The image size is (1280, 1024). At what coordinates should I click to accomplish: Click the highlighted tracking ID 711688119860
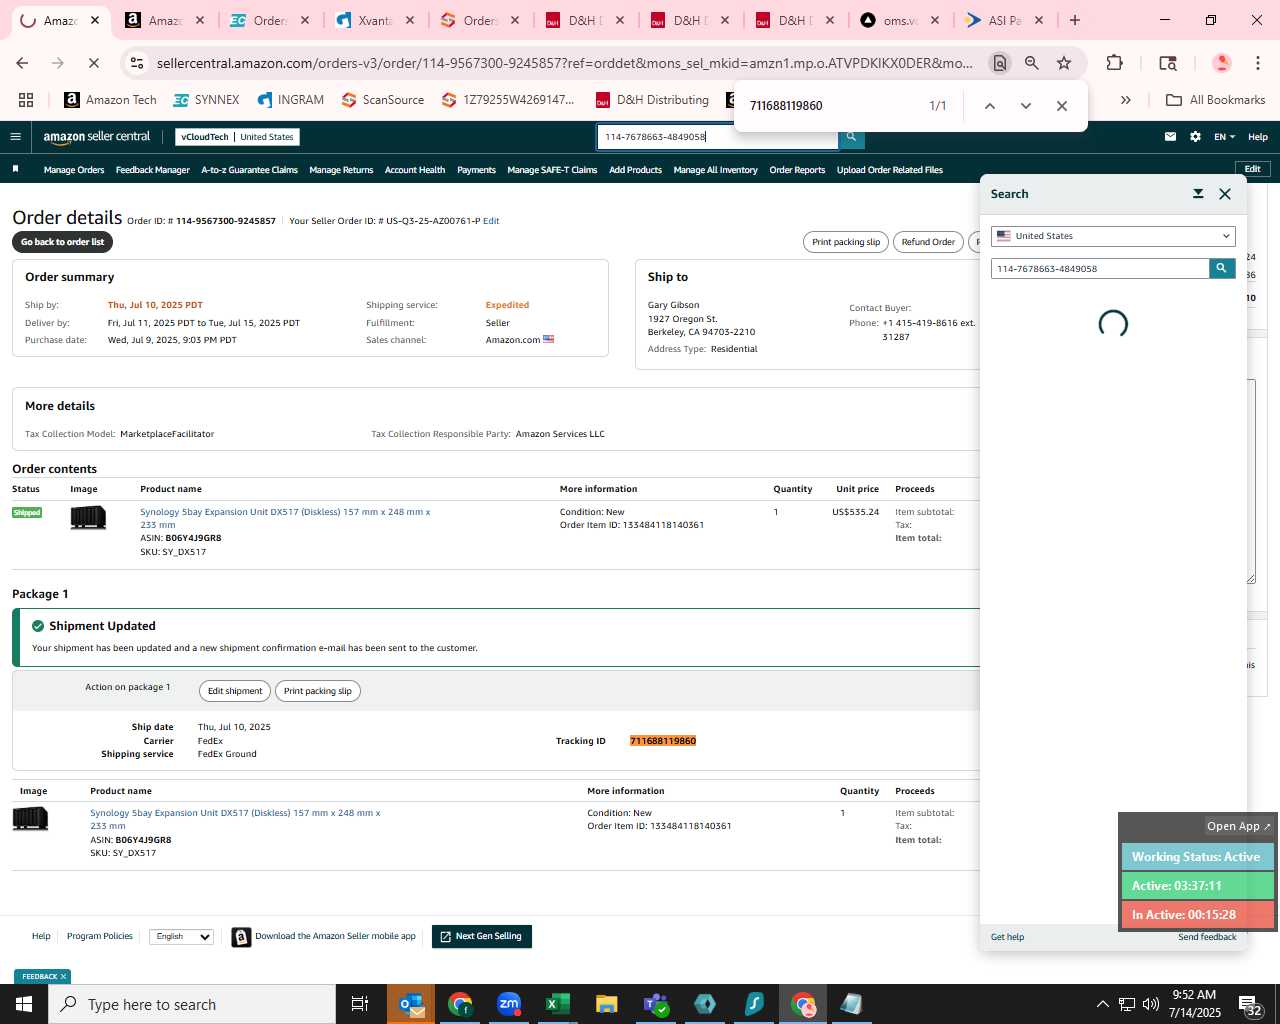click(663, 741)
